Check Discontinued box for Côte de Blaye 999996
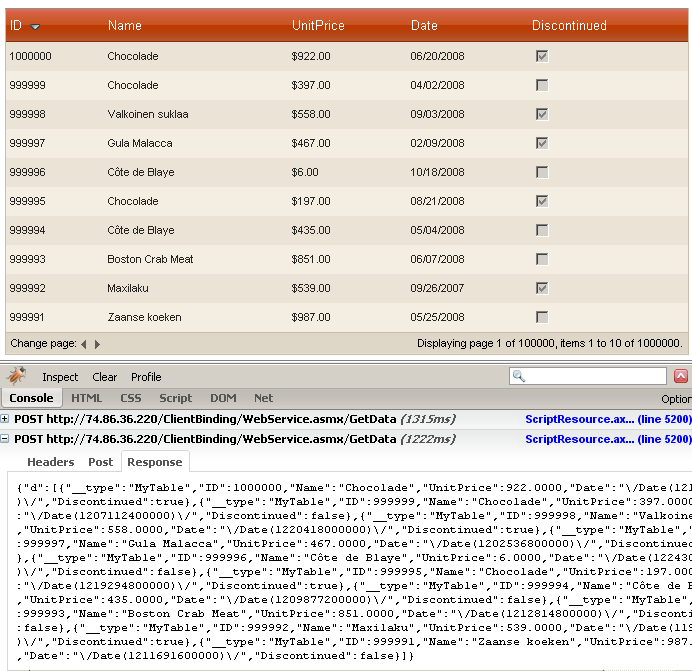The height and width of the screenshot is (671, 692). pyautogui.click(x=542, y=173)
